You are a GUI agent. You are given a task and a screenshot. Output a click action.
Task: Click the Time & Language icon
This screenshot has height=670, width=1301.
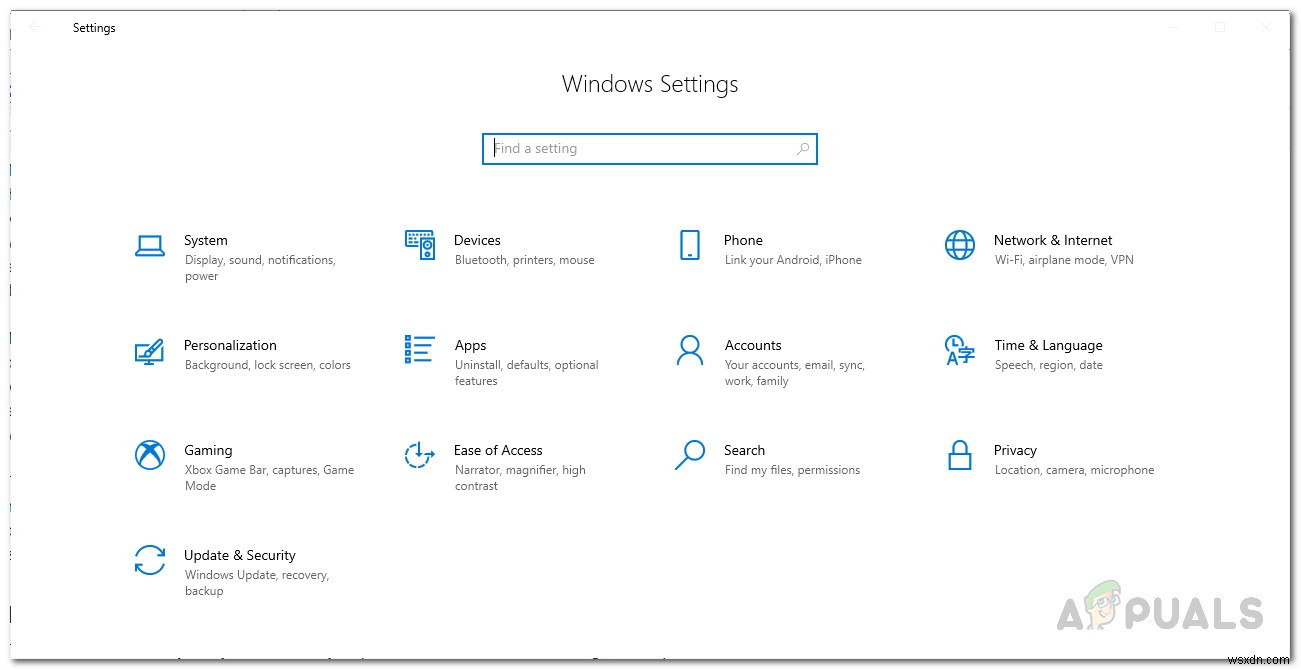coord(959,350)
